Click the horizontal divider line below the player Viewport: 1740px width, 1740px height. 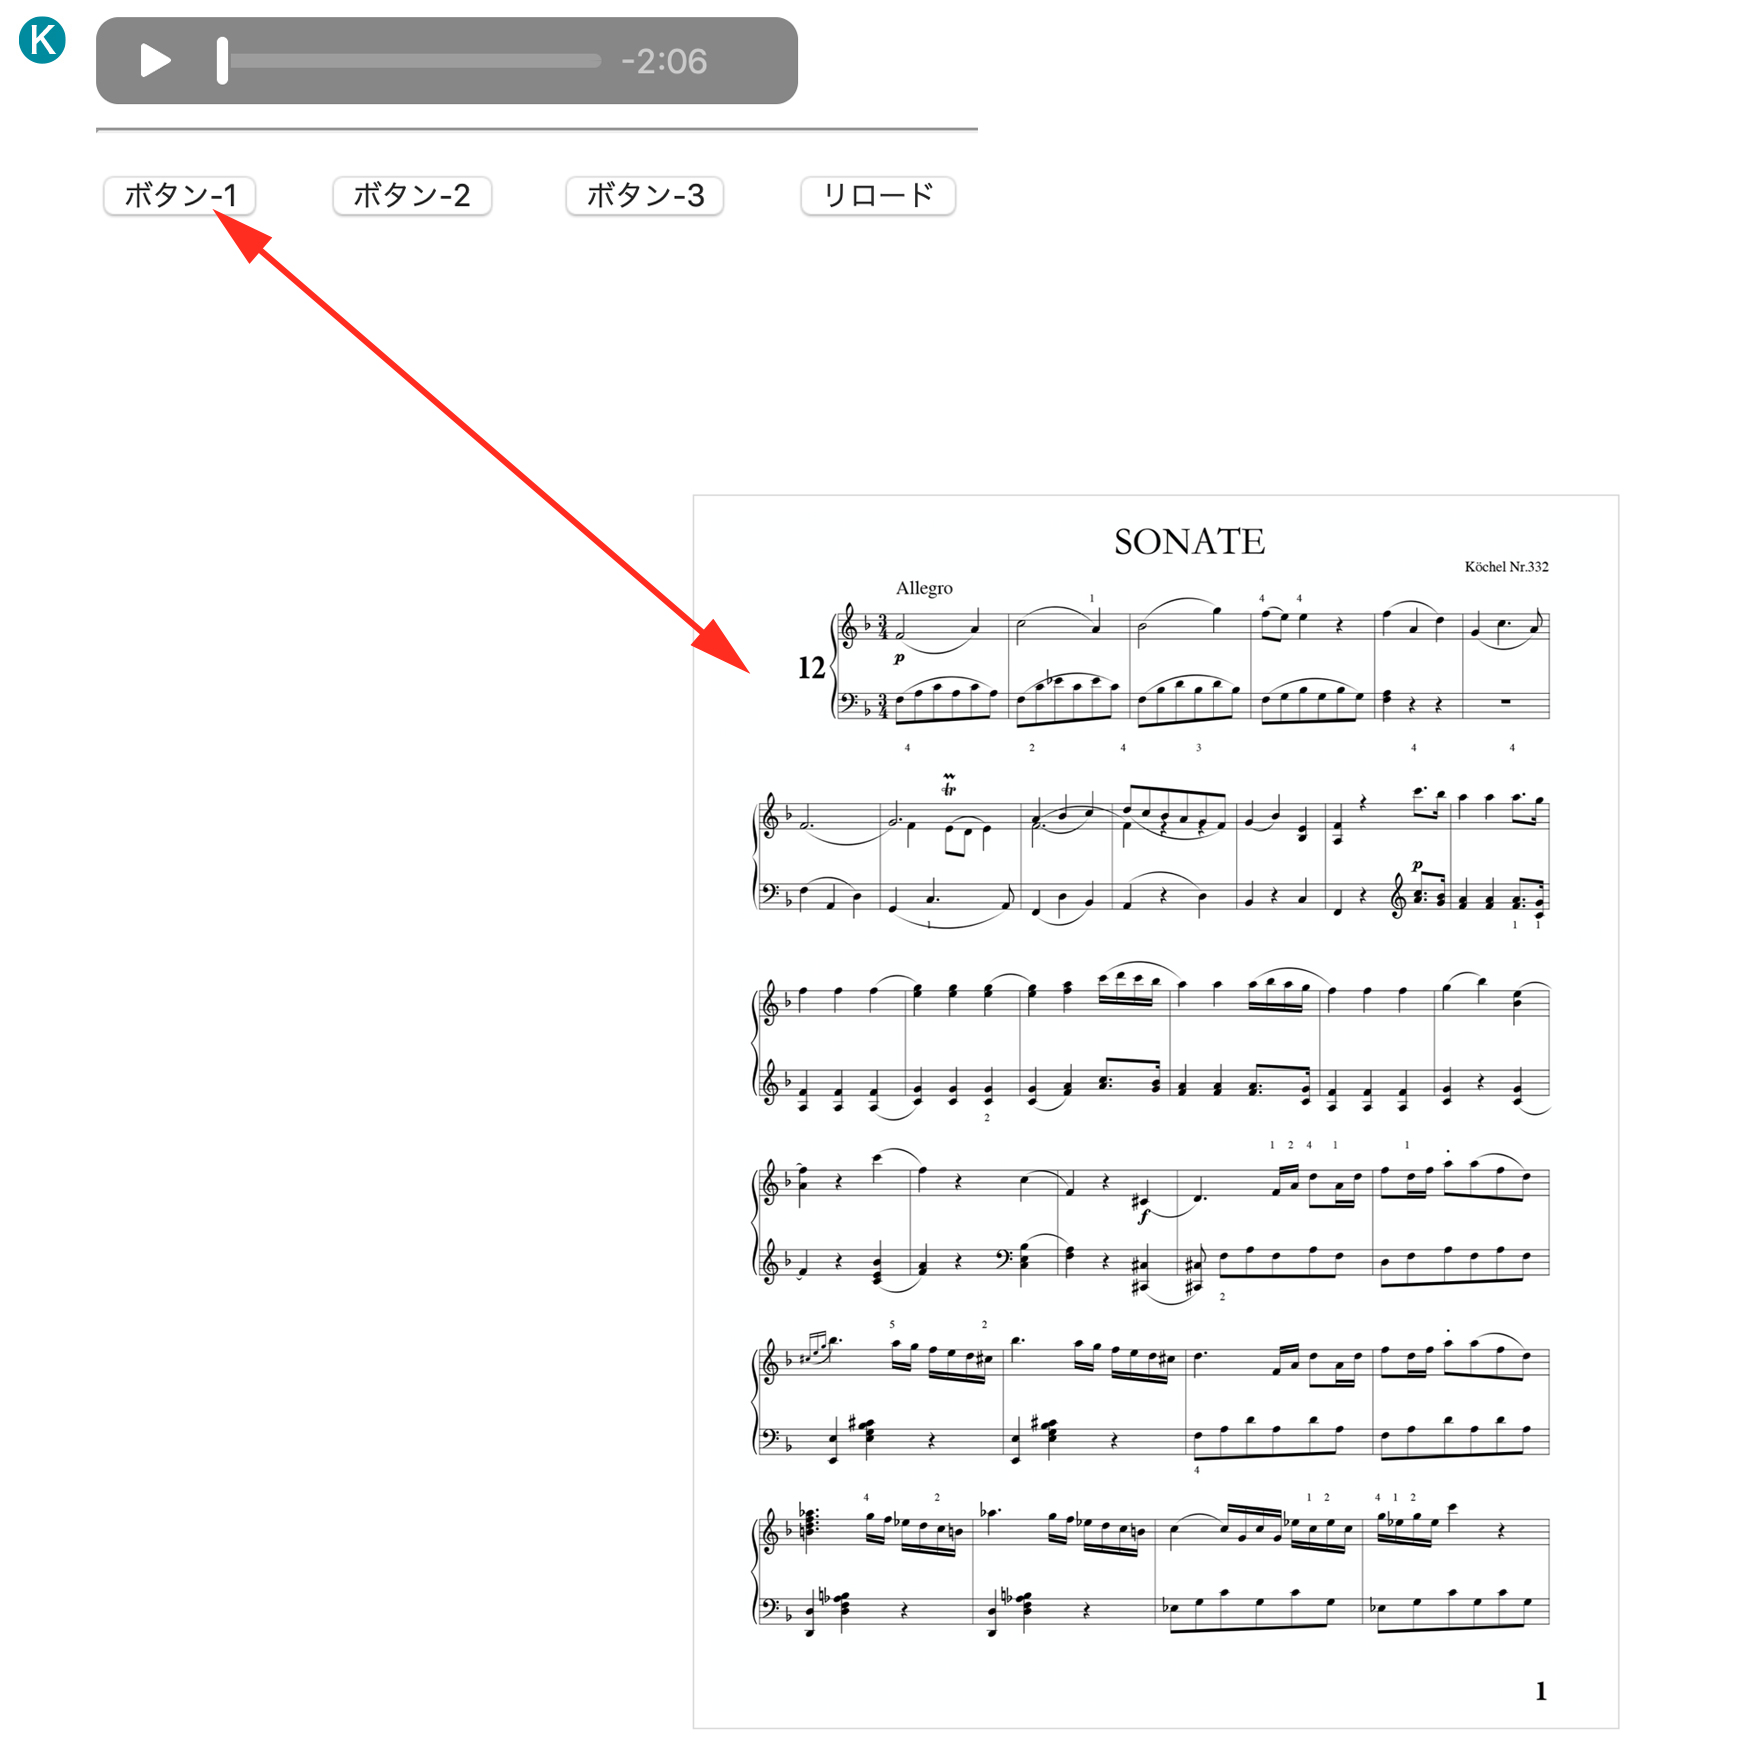point(537,129)
